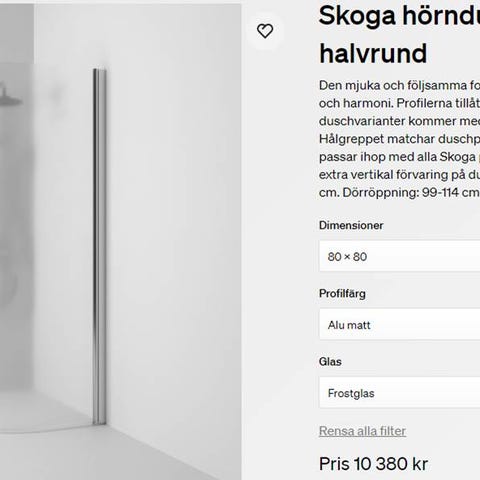This screenshot has height=480, width=480.
Task: Open the Glas dropdown showing Frostglas
Action: pyautogui.click(x=399, y=393)
